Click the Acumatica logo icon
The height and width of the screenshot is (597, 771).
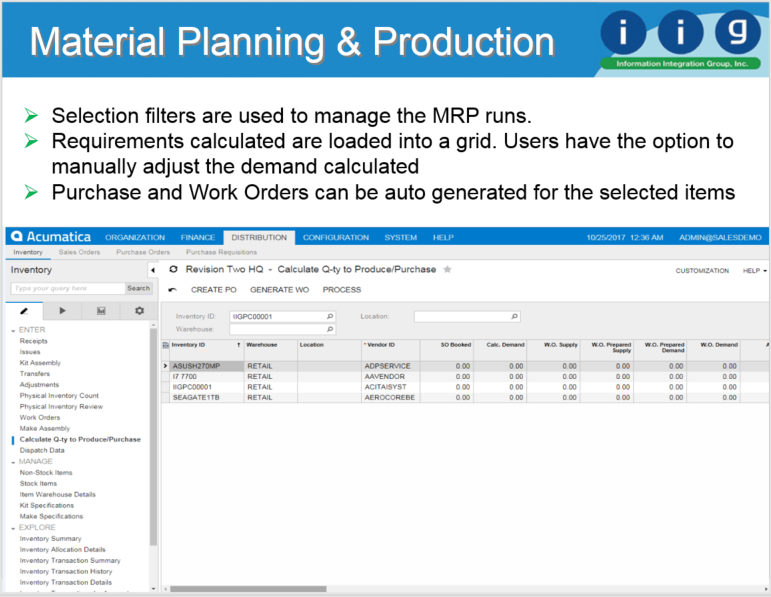point(17,237)
